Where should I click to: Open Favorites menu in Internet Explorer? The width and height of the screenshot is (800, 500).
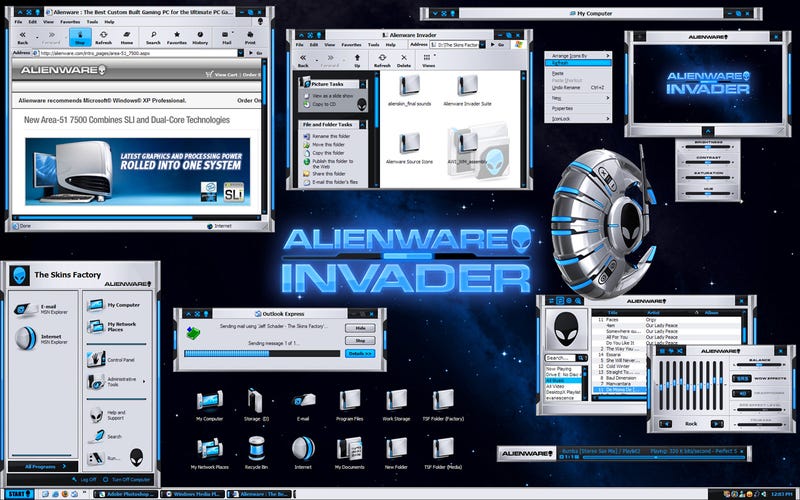coord(70,22)
